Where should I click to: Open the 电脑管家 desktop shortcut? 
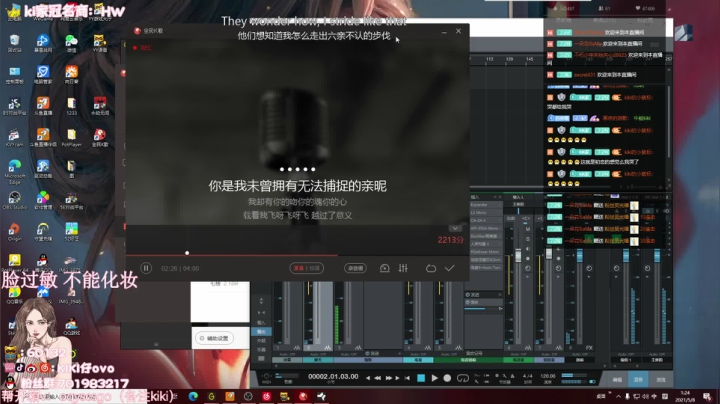click(x=43, y=74)
